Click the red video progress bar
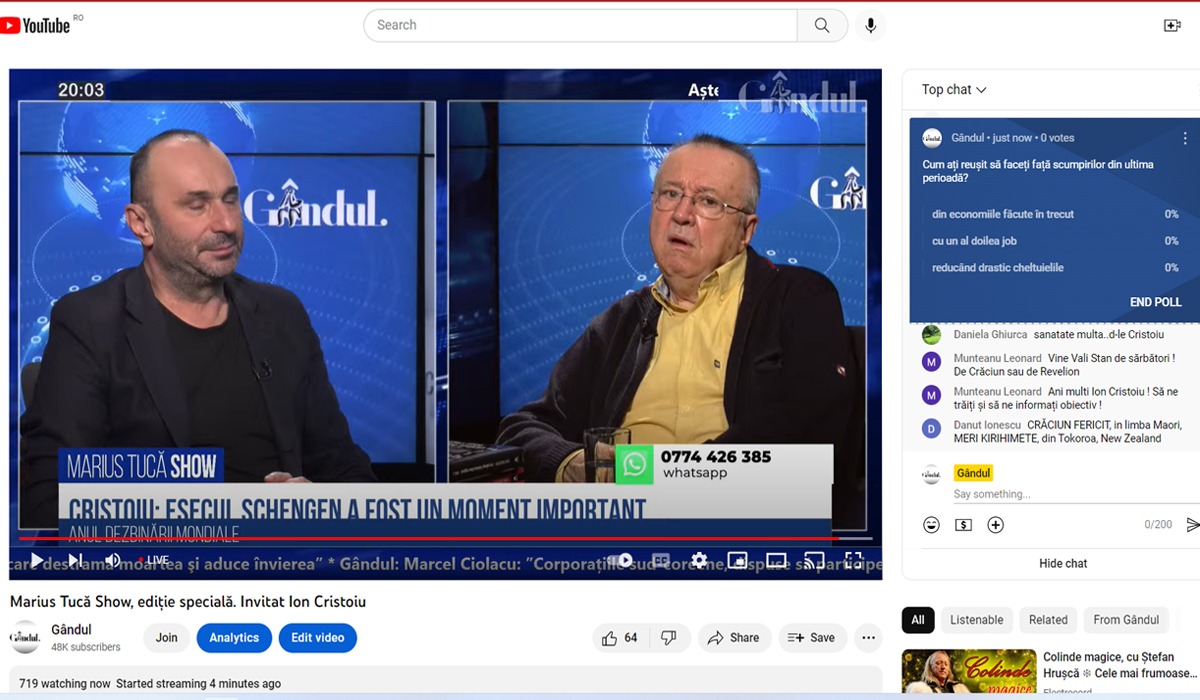This screenshot has width=1200, height=700. [445, 539]
